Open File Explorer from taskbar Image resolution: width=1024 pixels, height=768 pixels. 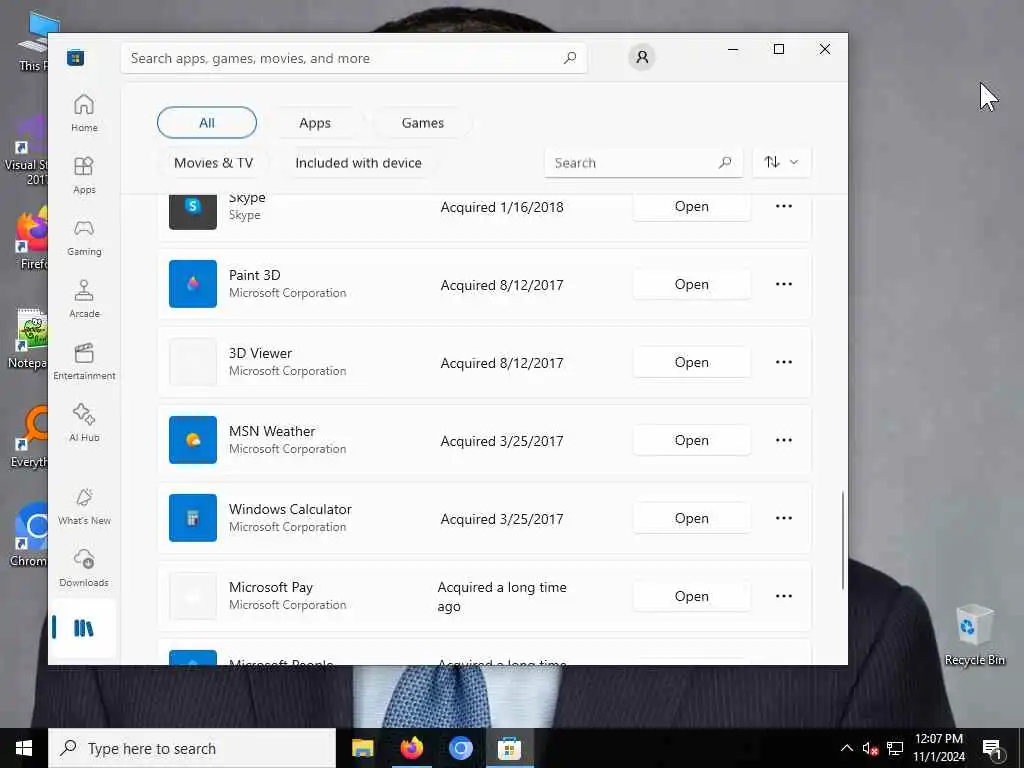point(362,748)
